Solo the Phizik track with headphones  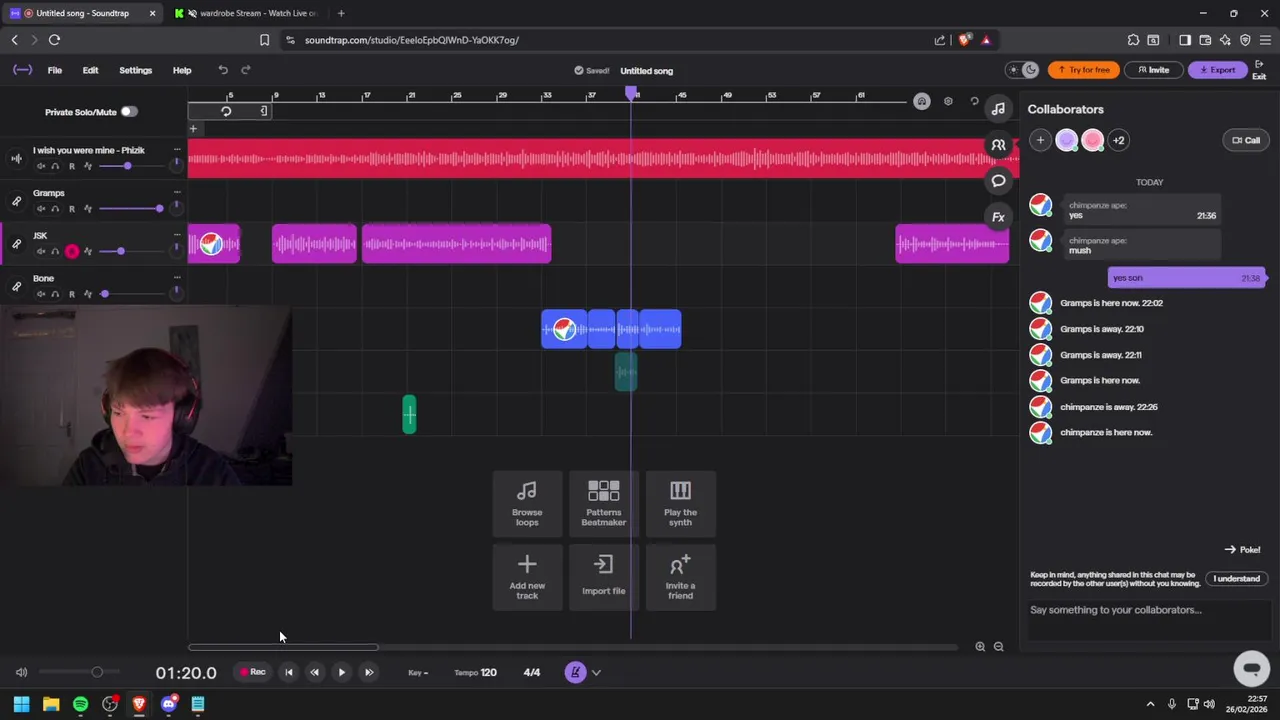coord(55,166)
